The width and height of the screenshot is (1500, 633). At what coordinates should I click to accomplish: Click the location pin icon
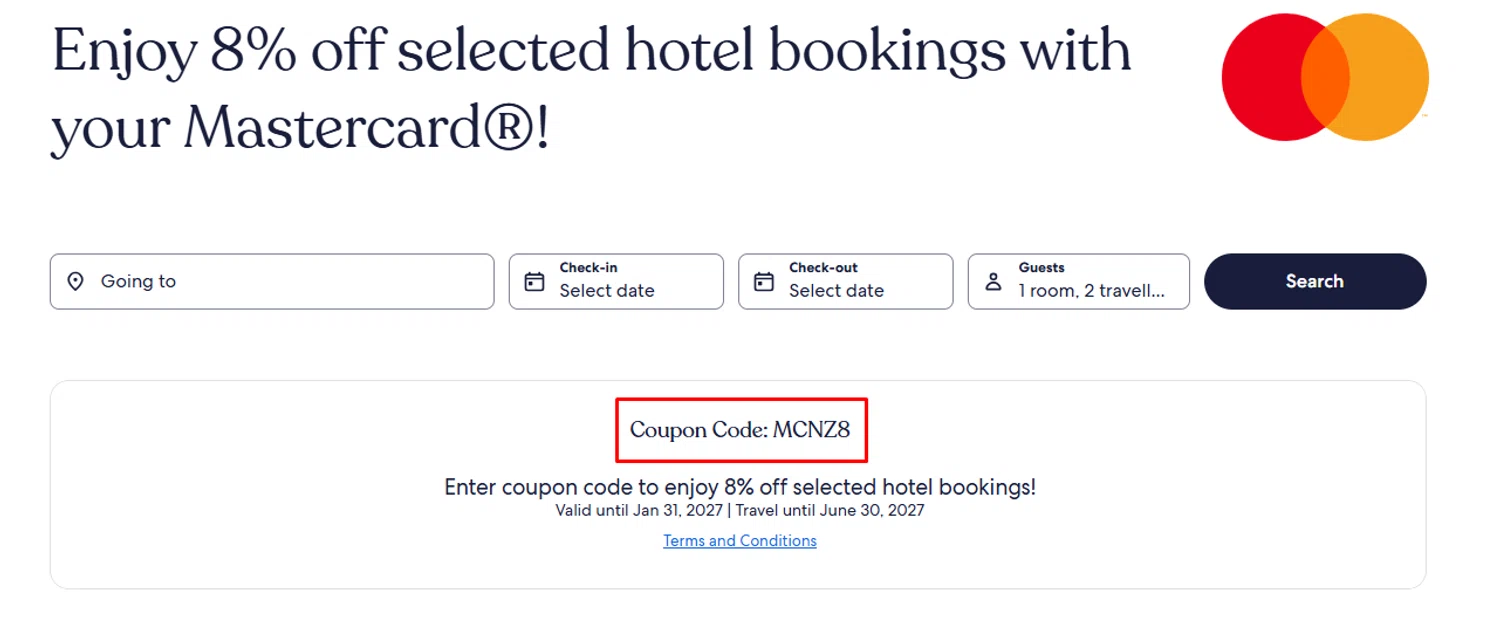click(75, 282)
